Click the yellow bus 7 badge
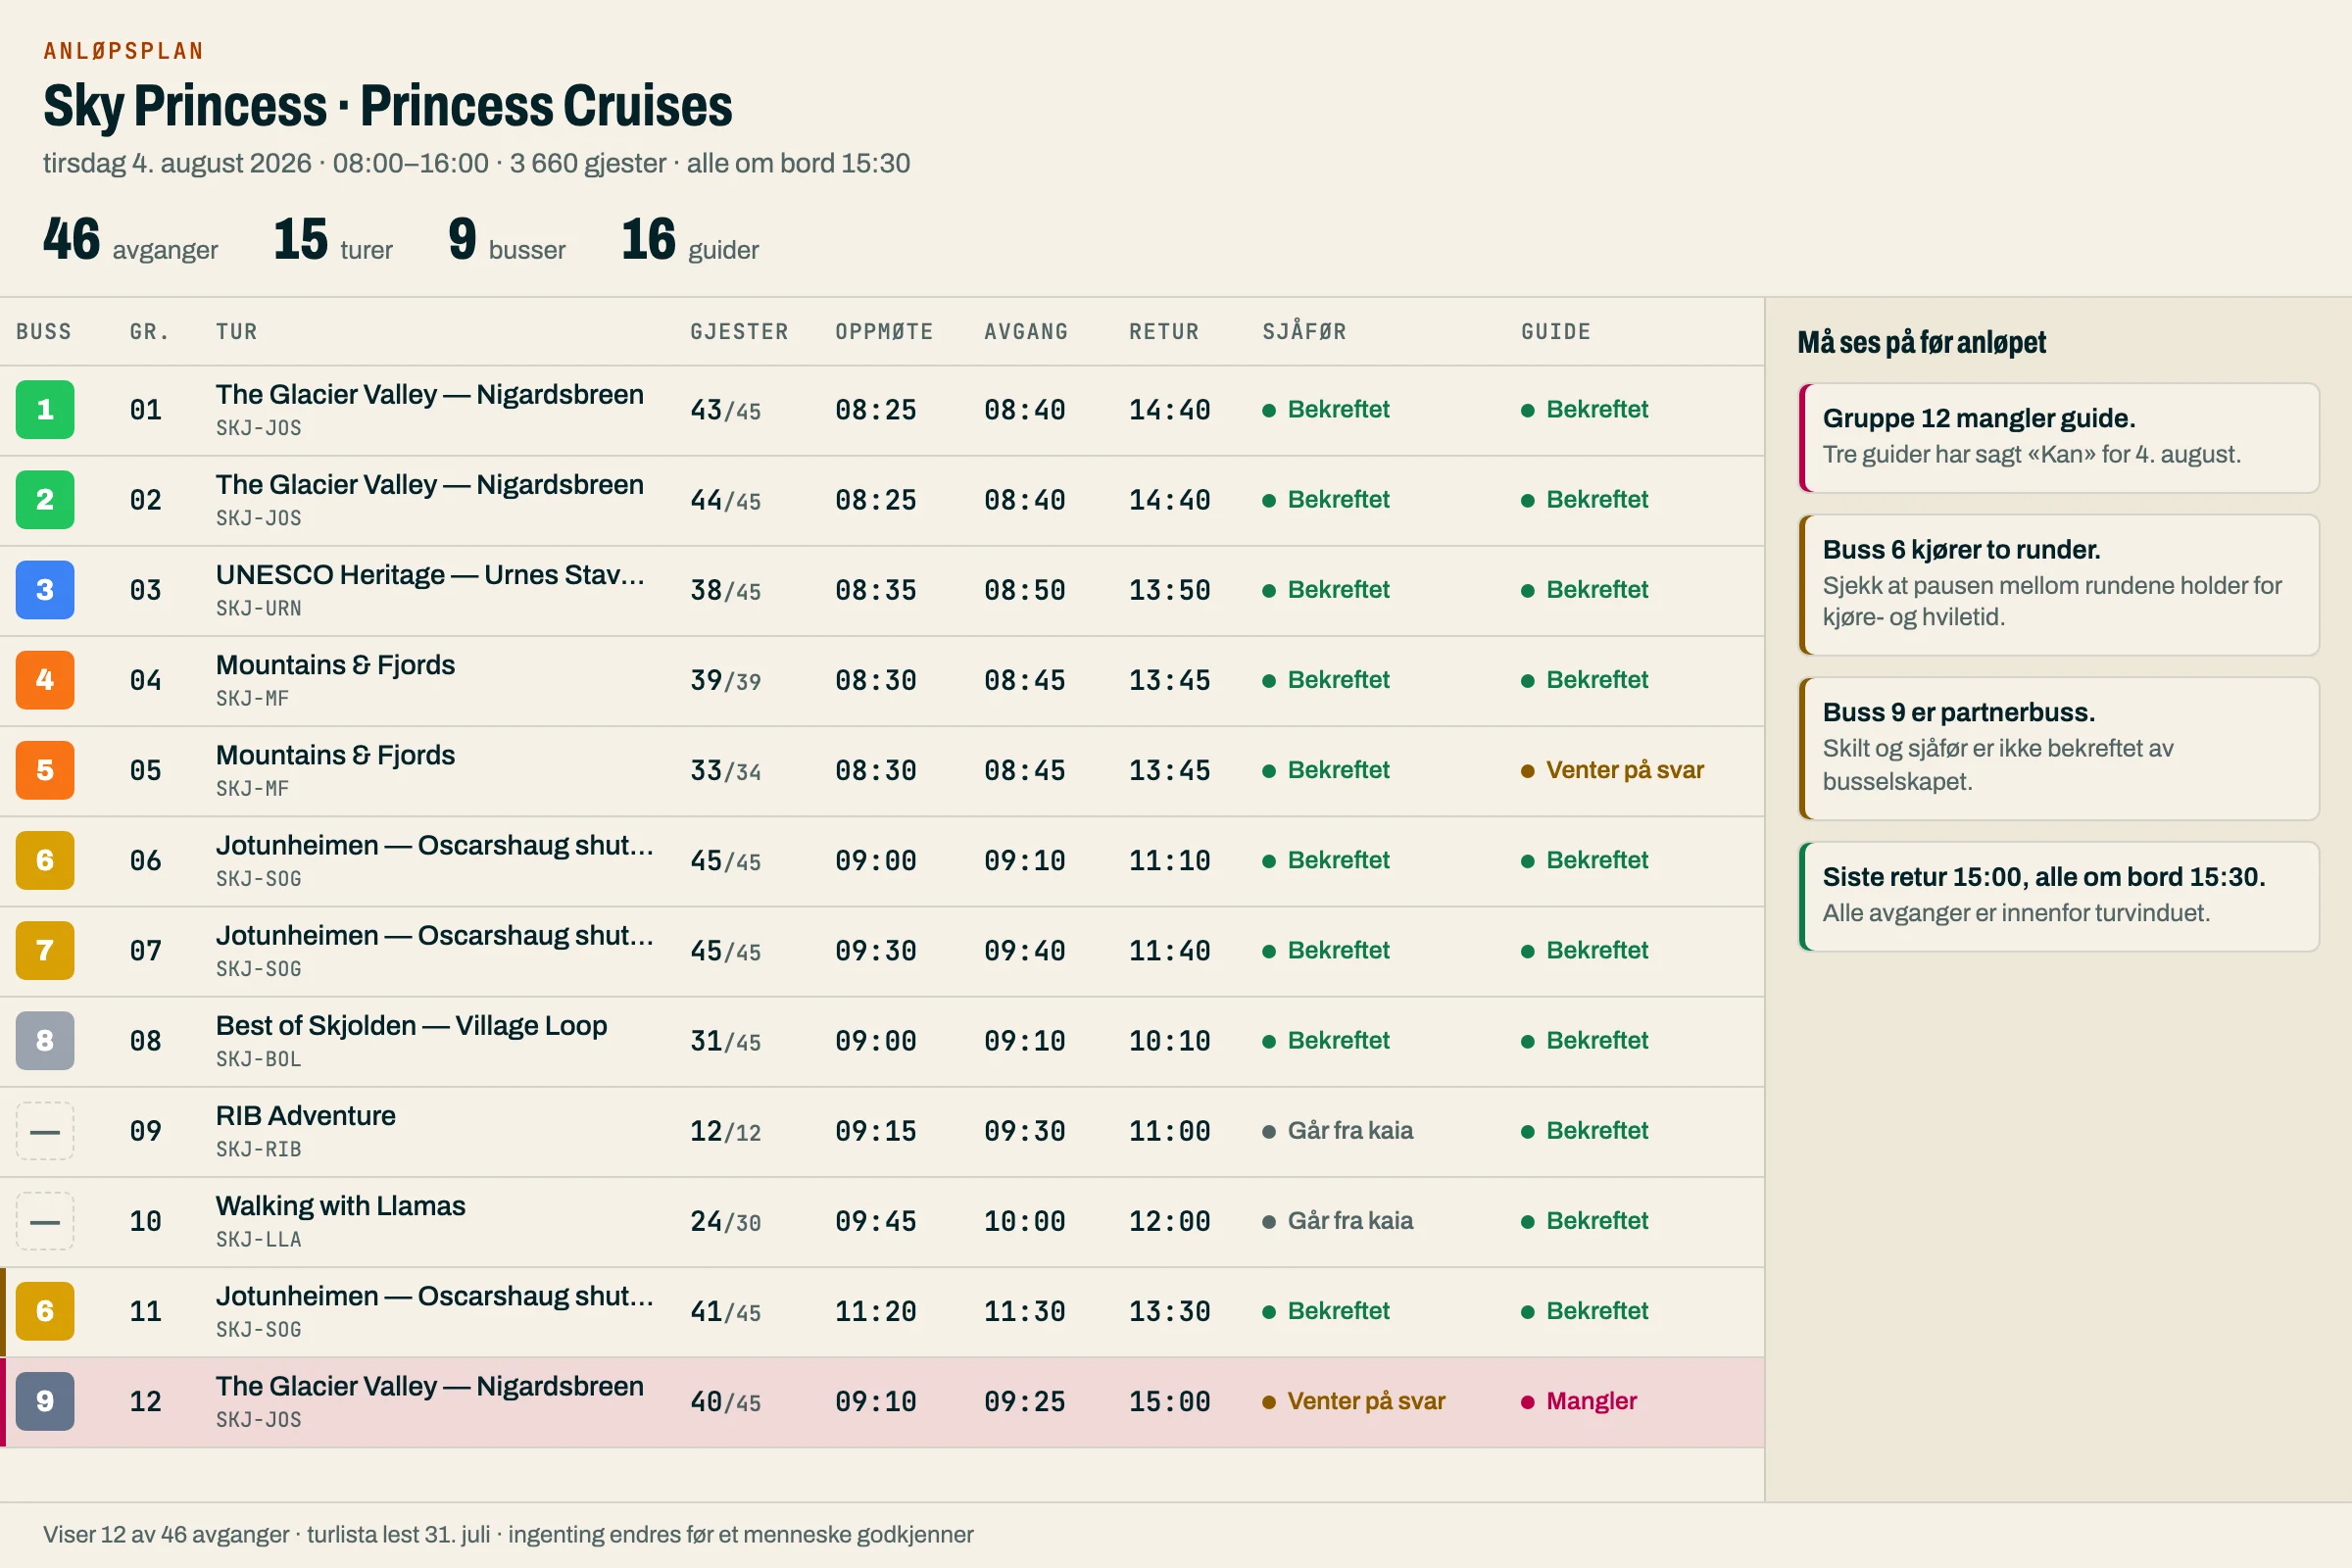Viewport: 2352px width, 1568px height. coord(45,950)
